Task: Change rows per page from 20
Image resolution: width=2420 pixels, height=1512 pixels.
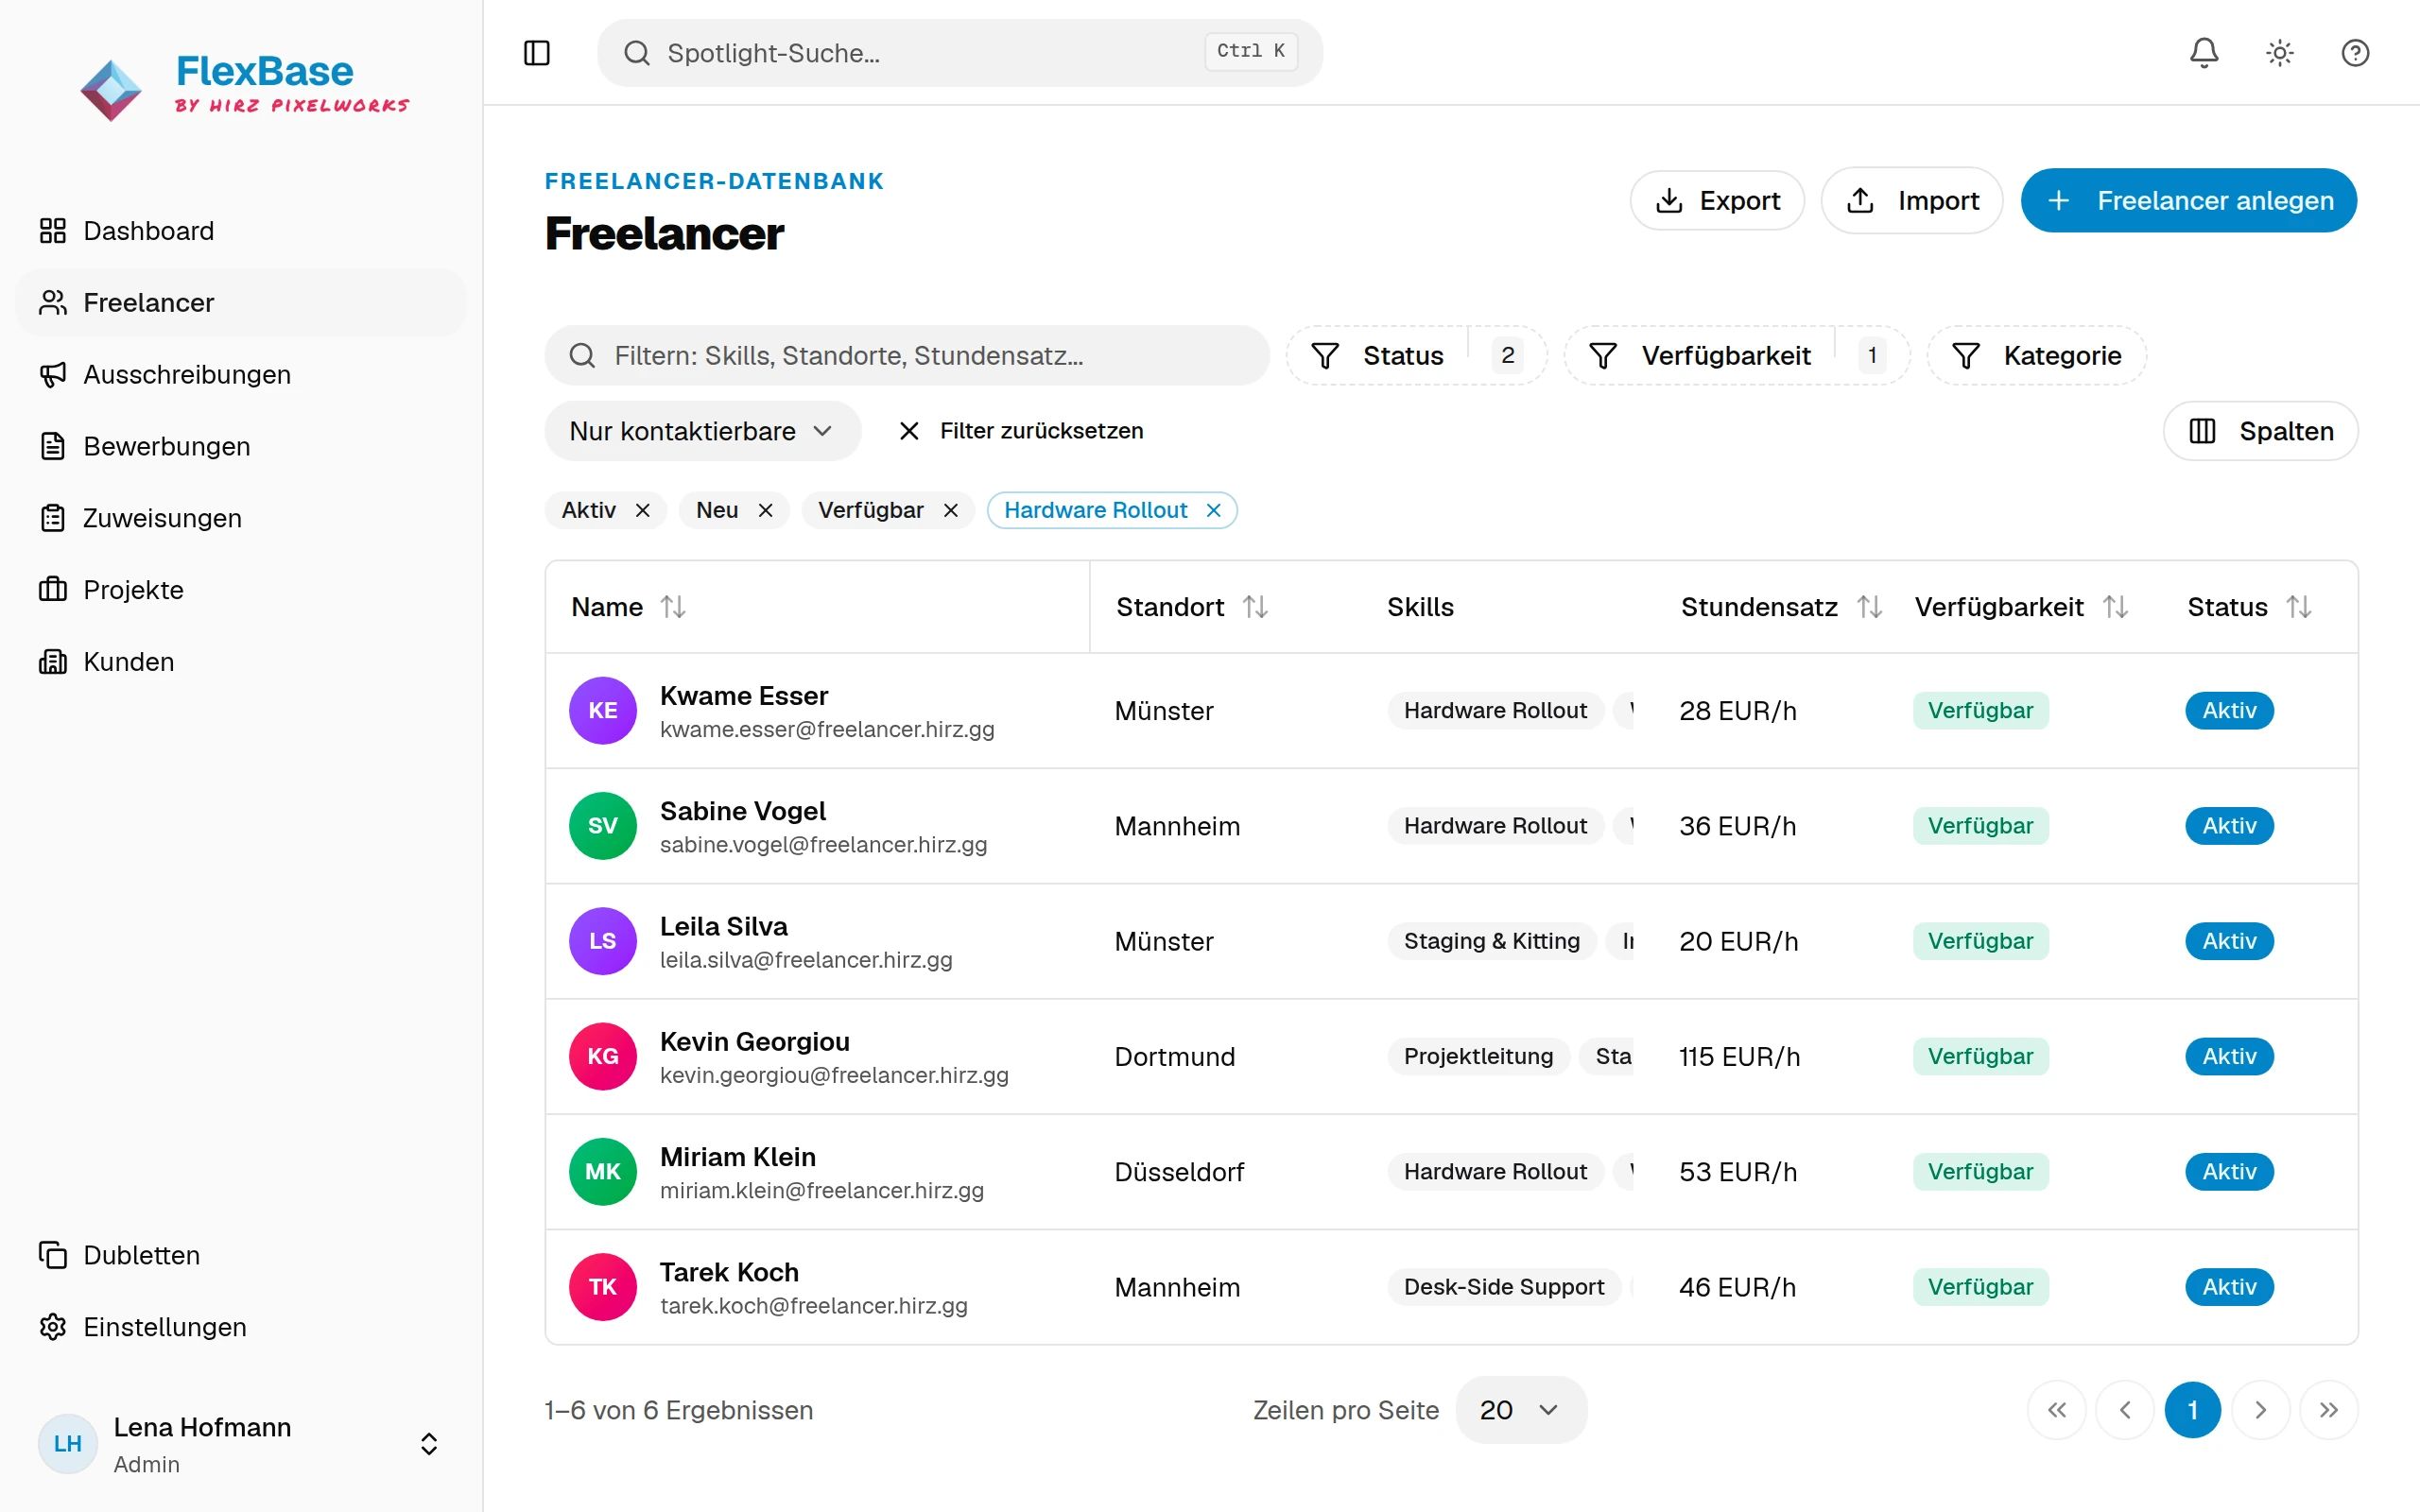Action: tap(1520, 1410)
